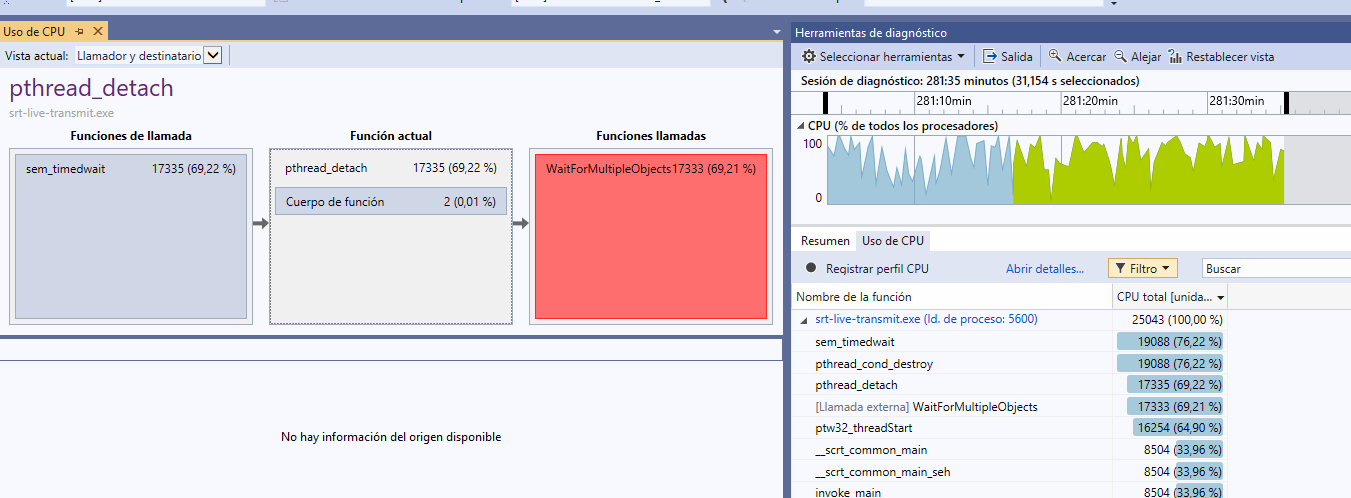The height and width of the screenshot is (498, 1351).
Task: Collapse the CPU graph section triangle
Action: coord(800,127)
